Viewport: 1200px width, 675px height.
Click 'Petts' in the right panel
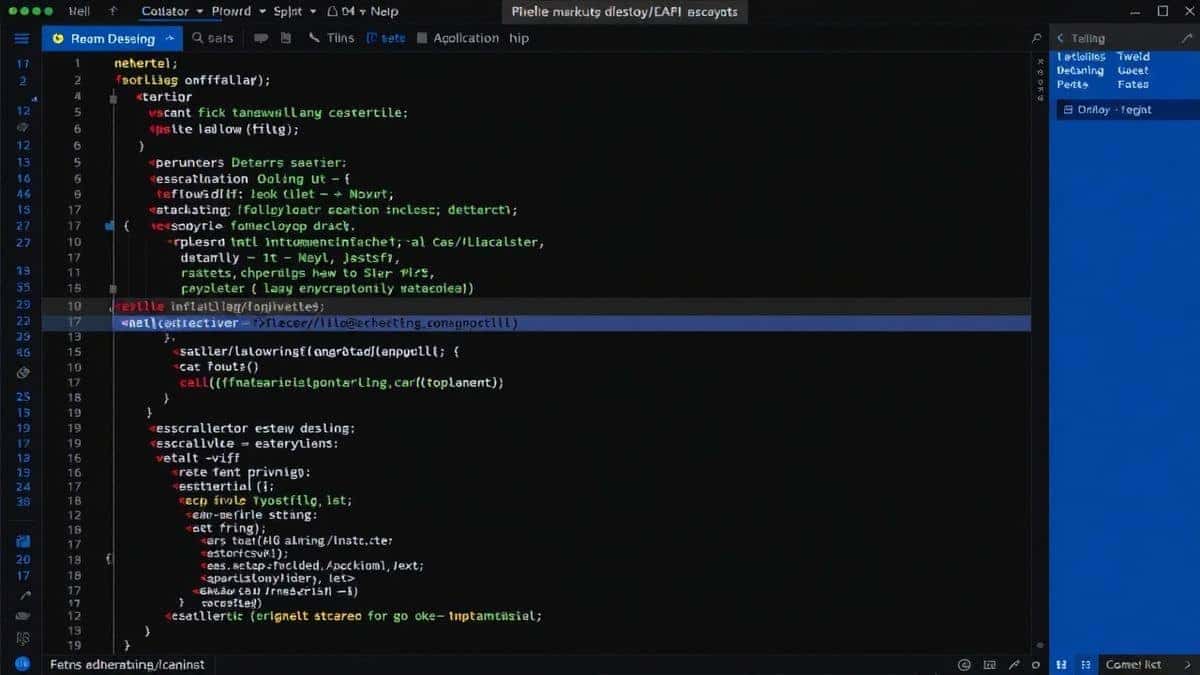coord(1072,85)
